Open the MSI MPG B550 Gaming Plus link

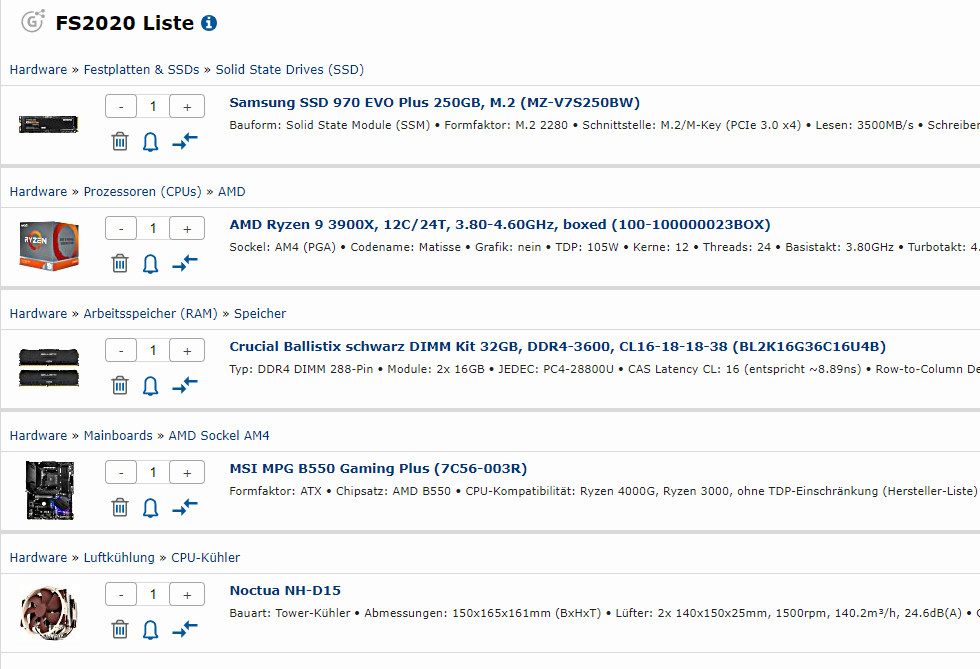378,469
